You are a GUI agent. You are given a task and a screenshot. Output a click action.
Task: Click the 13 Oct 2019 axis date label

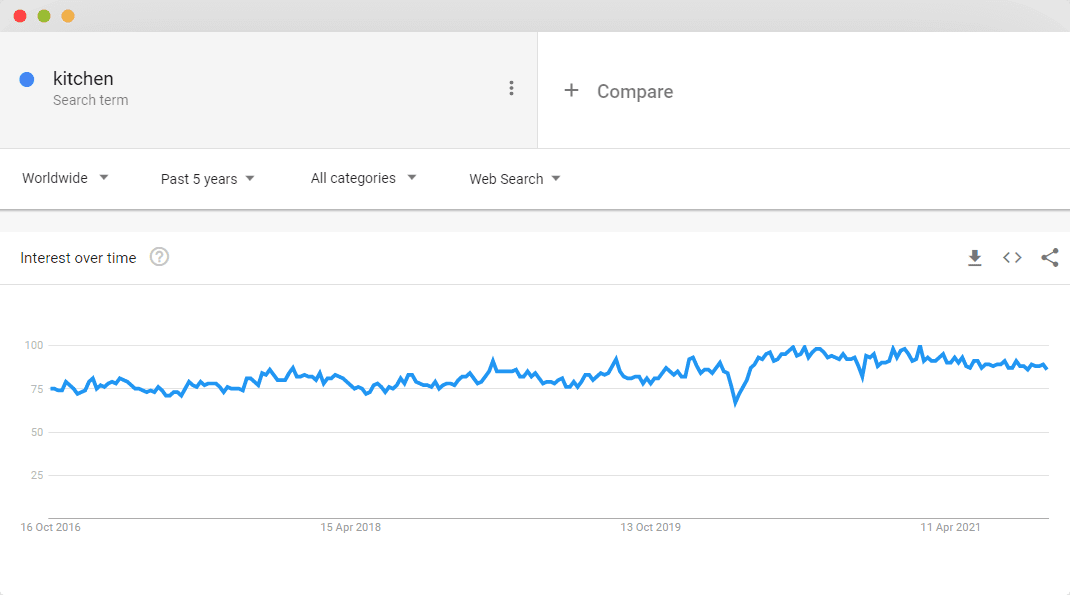pyautogui.click(x=650, y=527)
